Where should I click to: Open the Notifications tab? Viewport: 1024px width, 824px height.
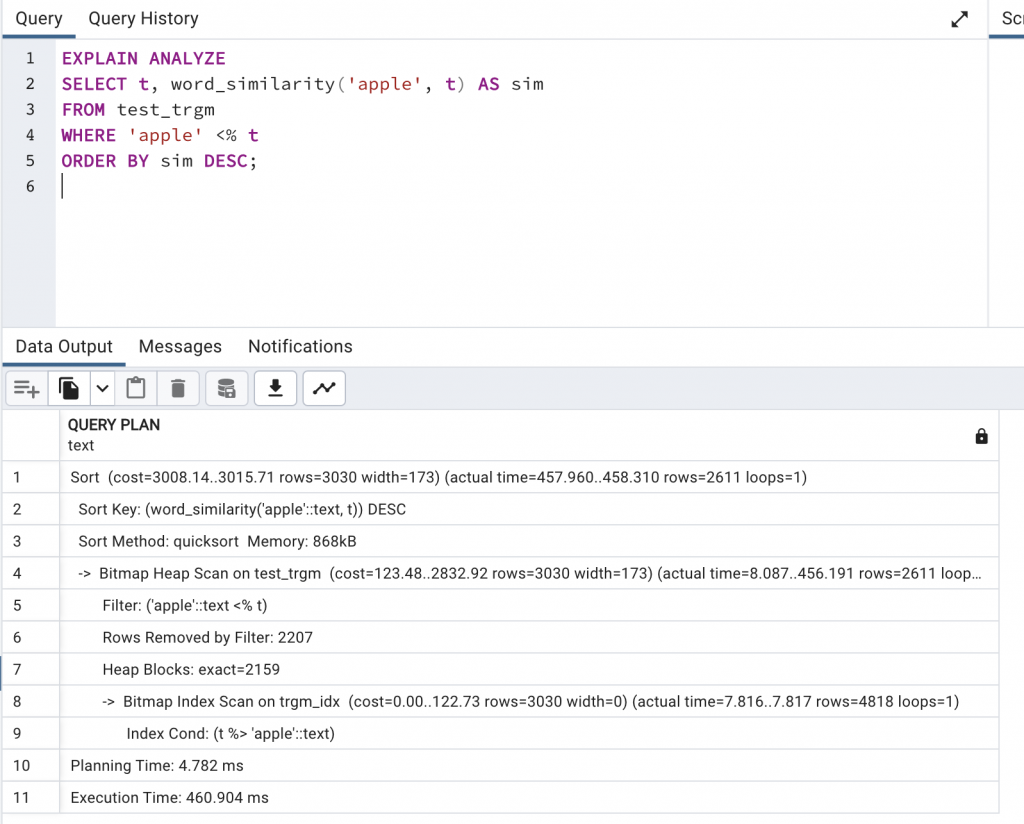click(300, 346)
